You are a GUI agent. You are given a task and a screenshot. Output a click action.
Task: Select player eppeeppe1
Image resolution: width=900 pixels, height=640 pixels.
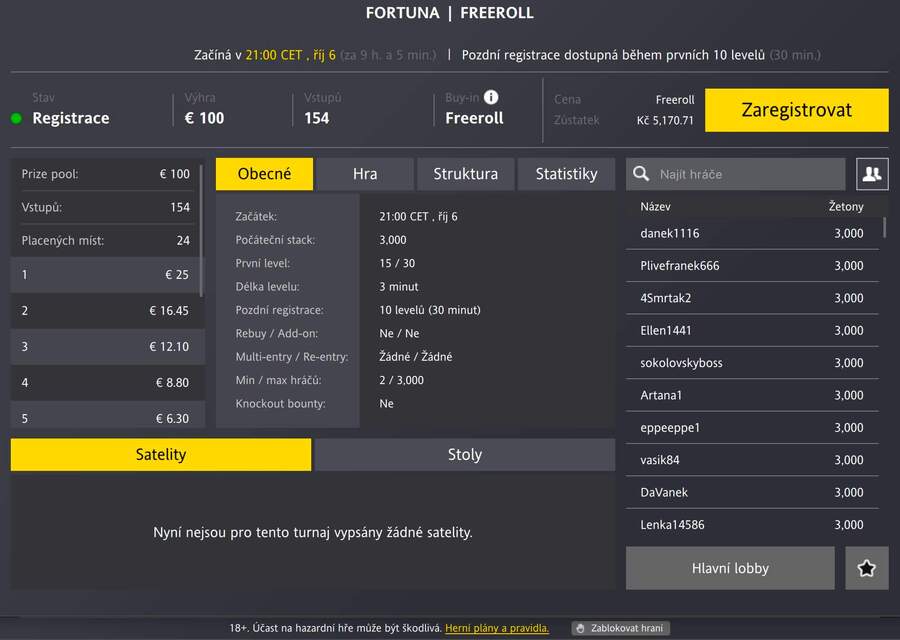[752, 428]
